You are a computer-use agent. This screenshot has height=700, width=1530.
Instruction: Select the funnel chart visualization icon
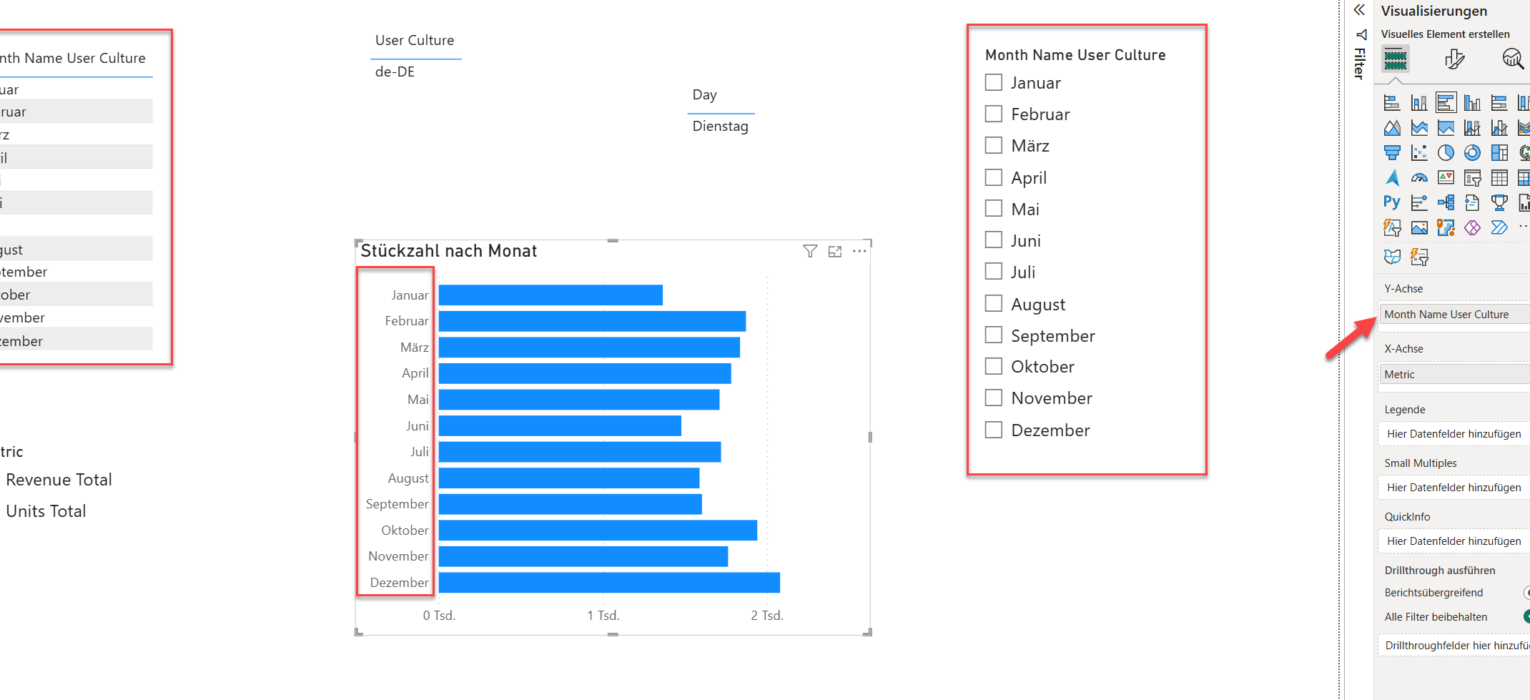[x=1392, y=153]
